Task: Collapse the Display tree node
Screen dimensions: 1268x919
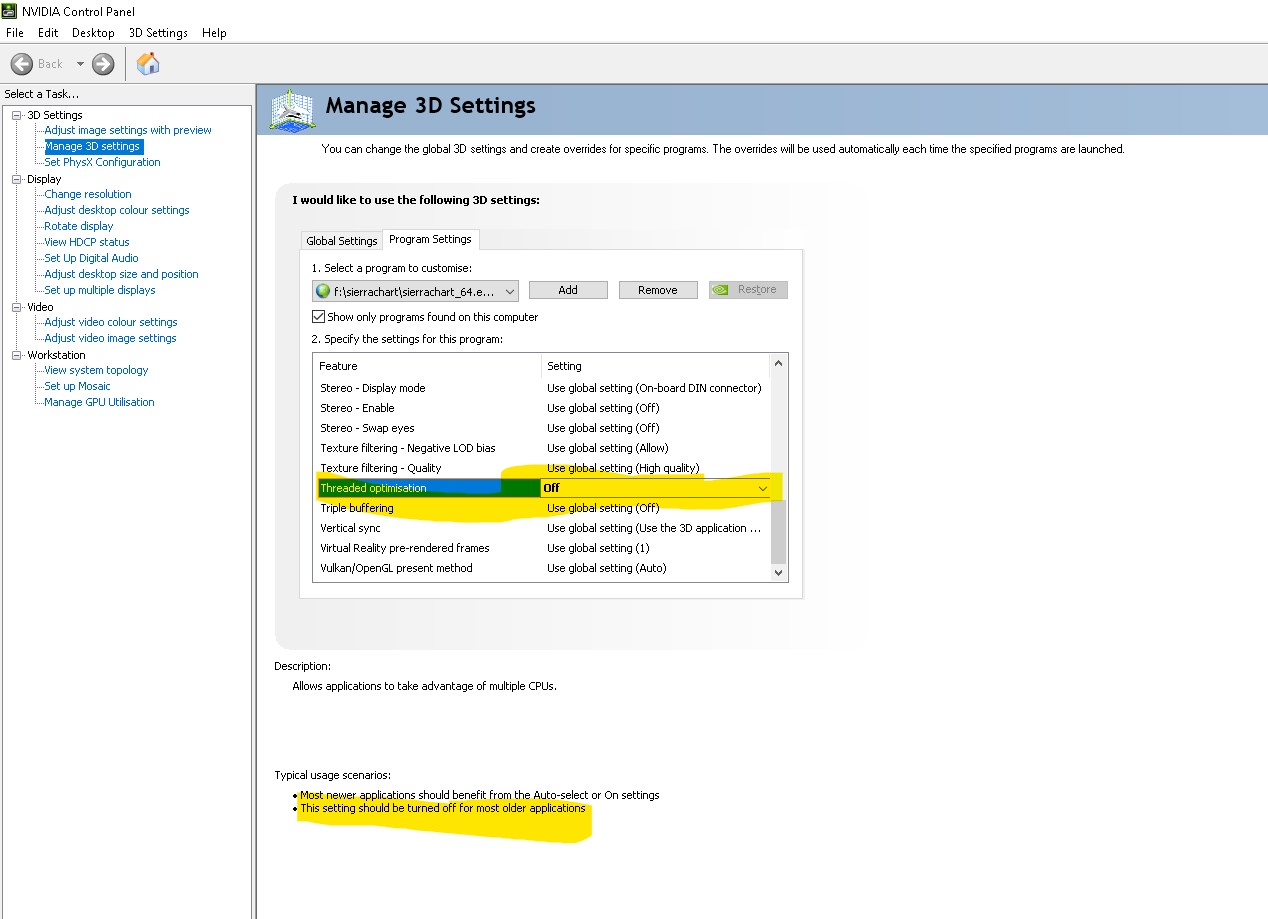Action: tap(17, 179)
